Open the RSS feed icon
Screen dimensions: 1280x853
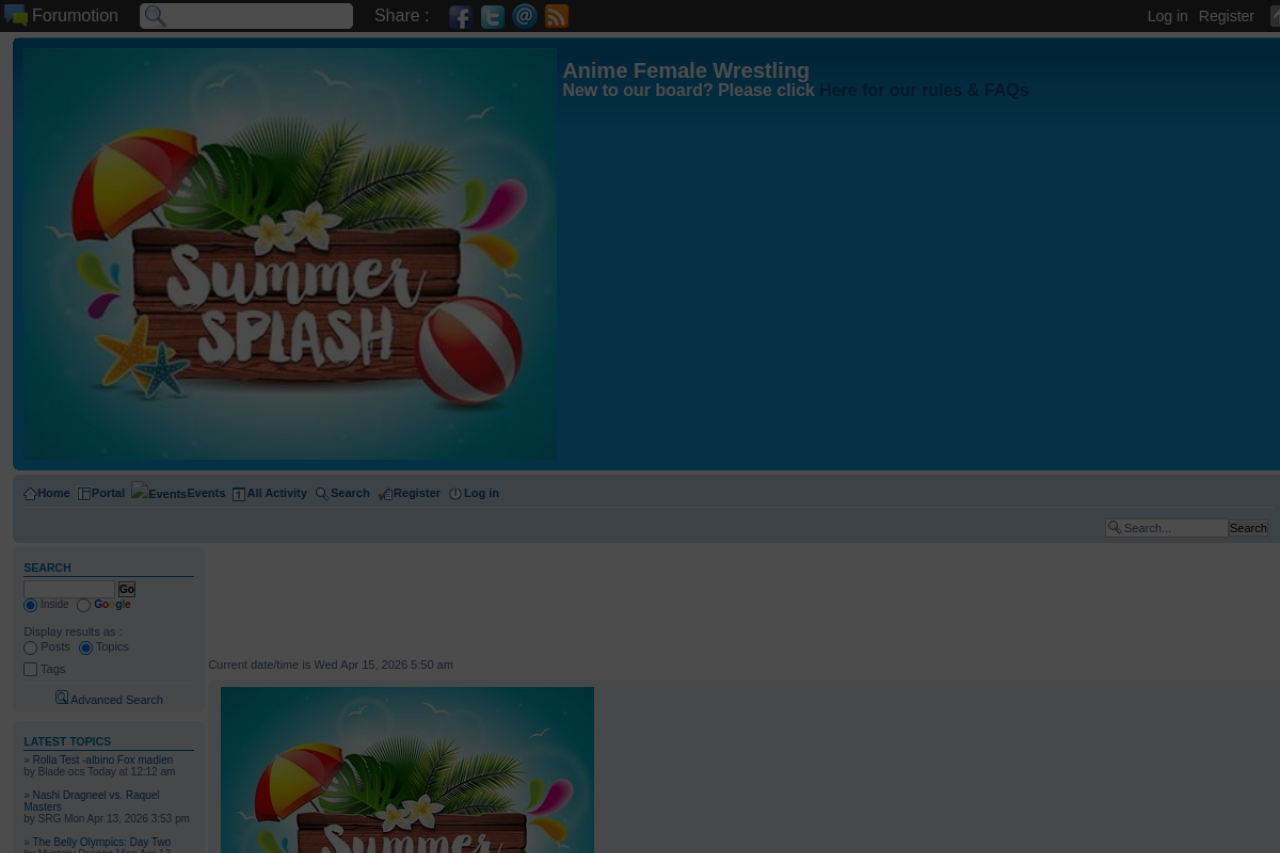click(557, 16)
